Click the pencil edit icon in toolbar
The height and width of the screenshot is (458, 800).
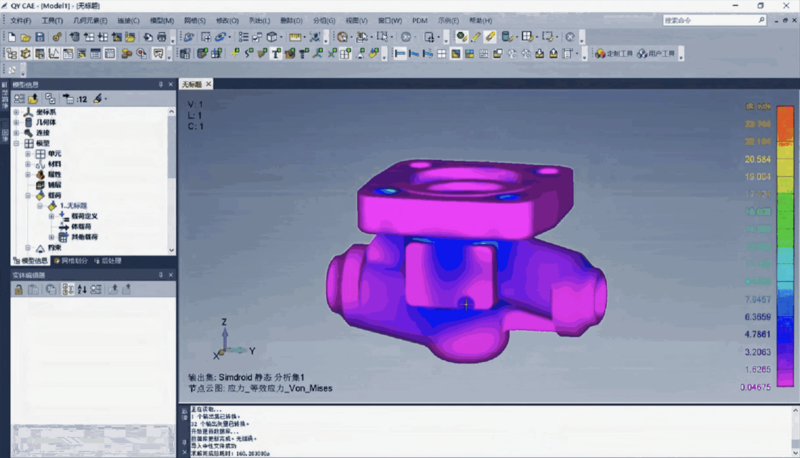click(491, 37)
